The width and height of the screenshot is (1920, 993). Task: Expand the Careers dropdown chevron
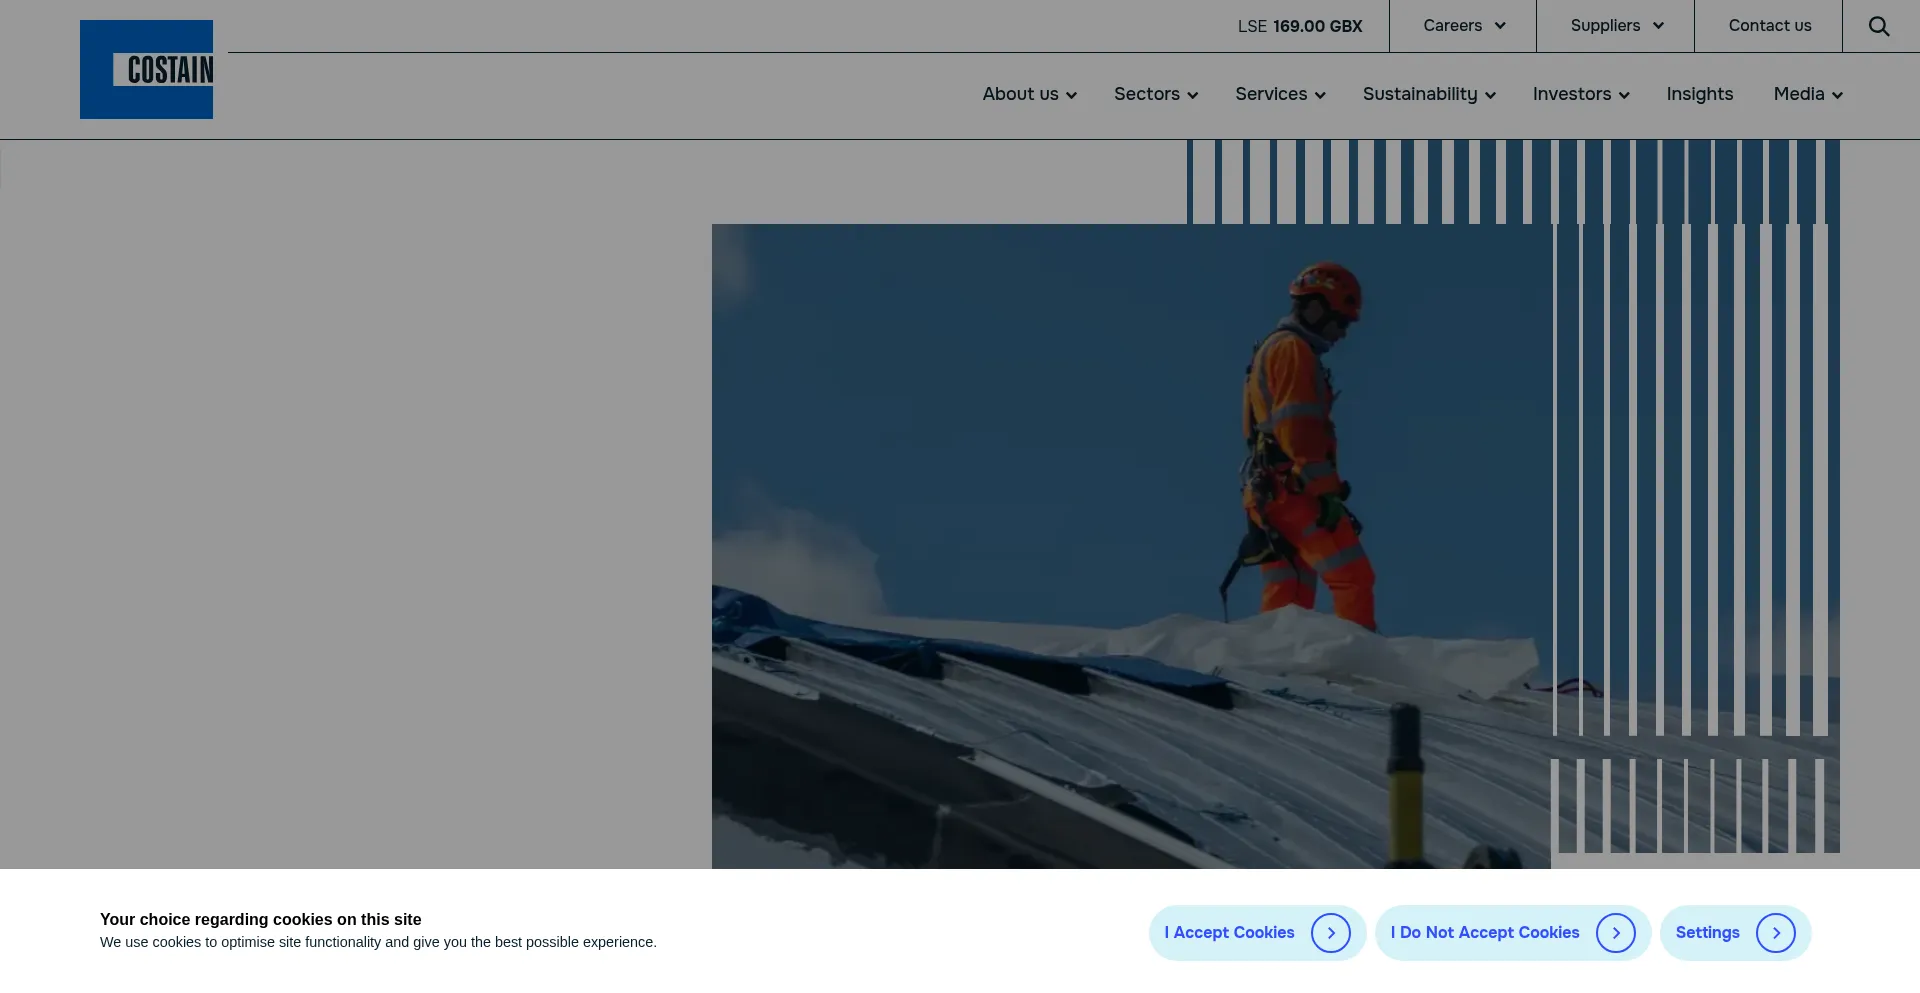[1500, 26]
